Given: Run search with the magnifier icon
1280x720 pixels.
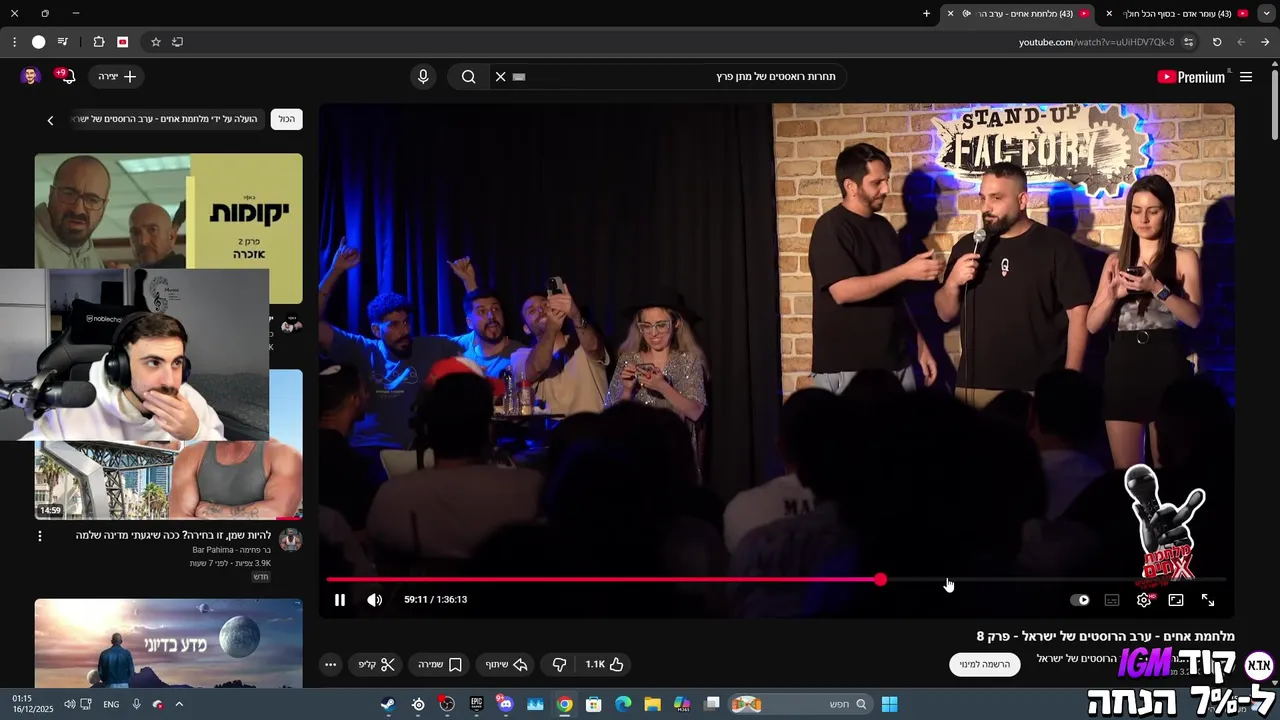Looking at the screenshot, I should 468,77.
